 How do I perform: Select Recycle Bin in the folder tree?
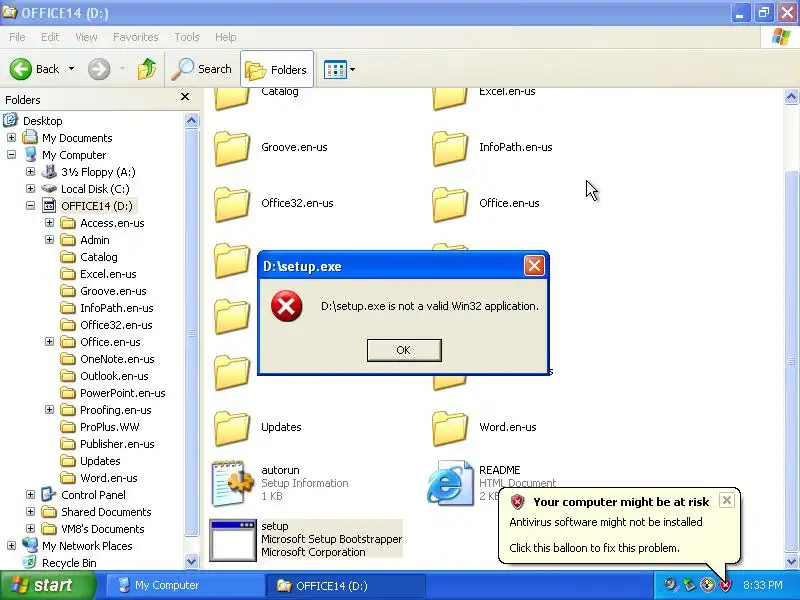coord(69,563)
